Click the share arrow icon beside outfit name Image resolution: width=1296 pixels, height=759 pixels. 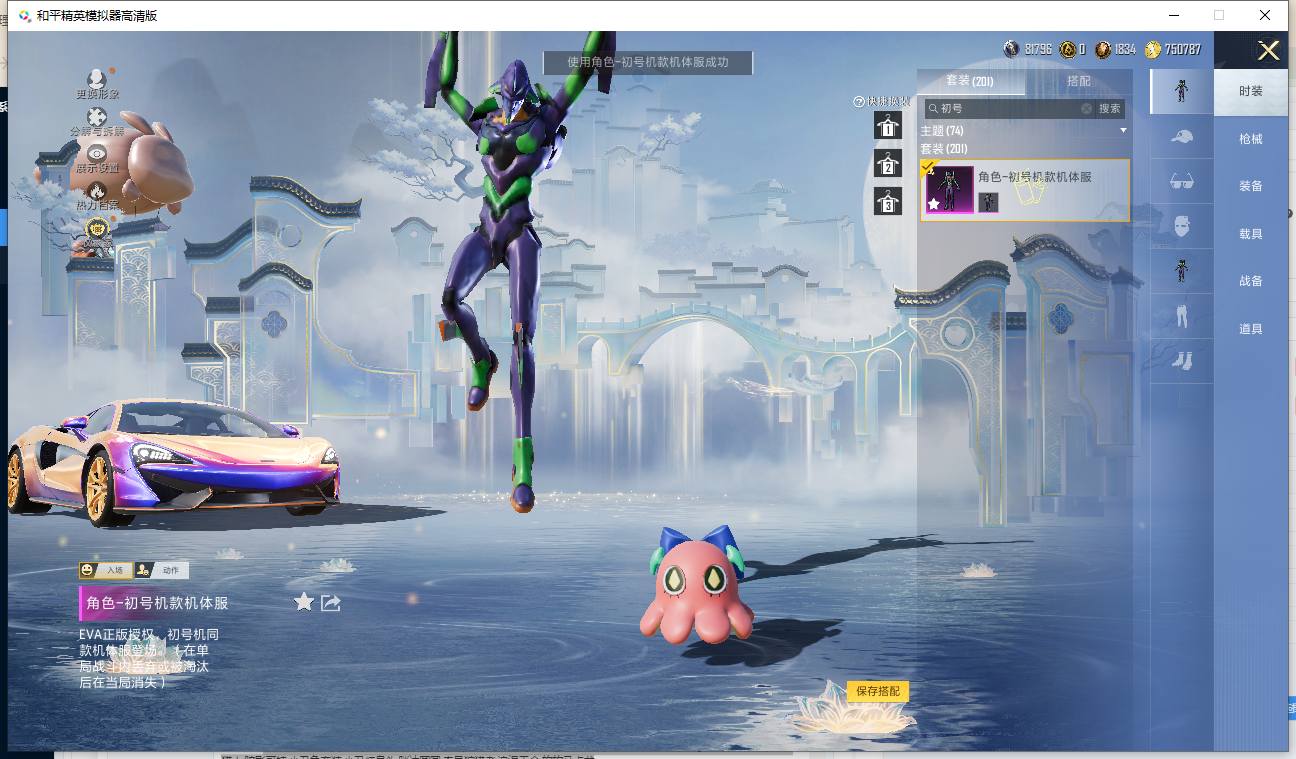coord(331,602)
